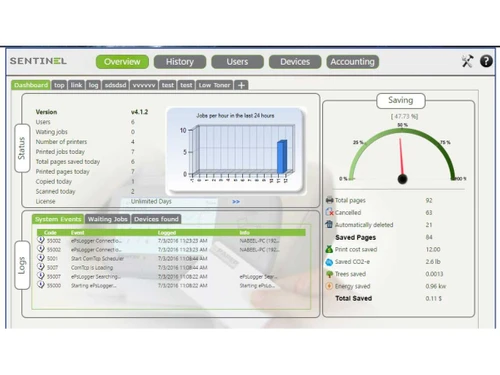
Task: Click event icon for 5007 ComTcp is Loading
Action: click(41, 267)
